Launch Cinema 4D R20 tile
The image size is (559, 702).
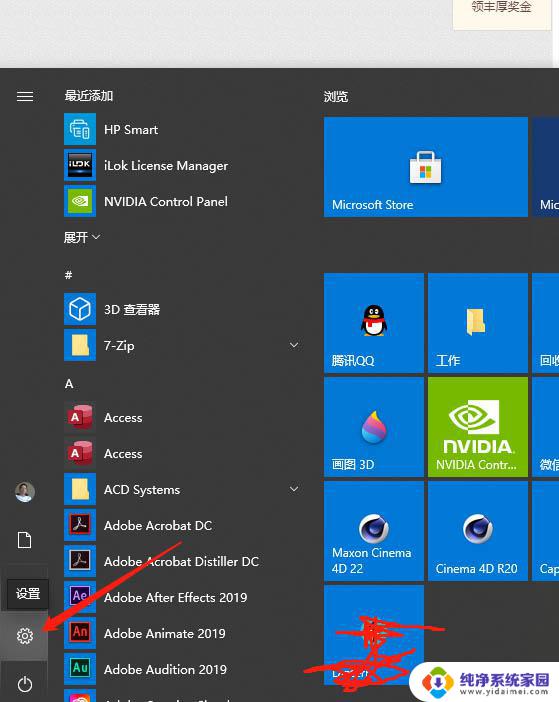[x=478, y=531]
